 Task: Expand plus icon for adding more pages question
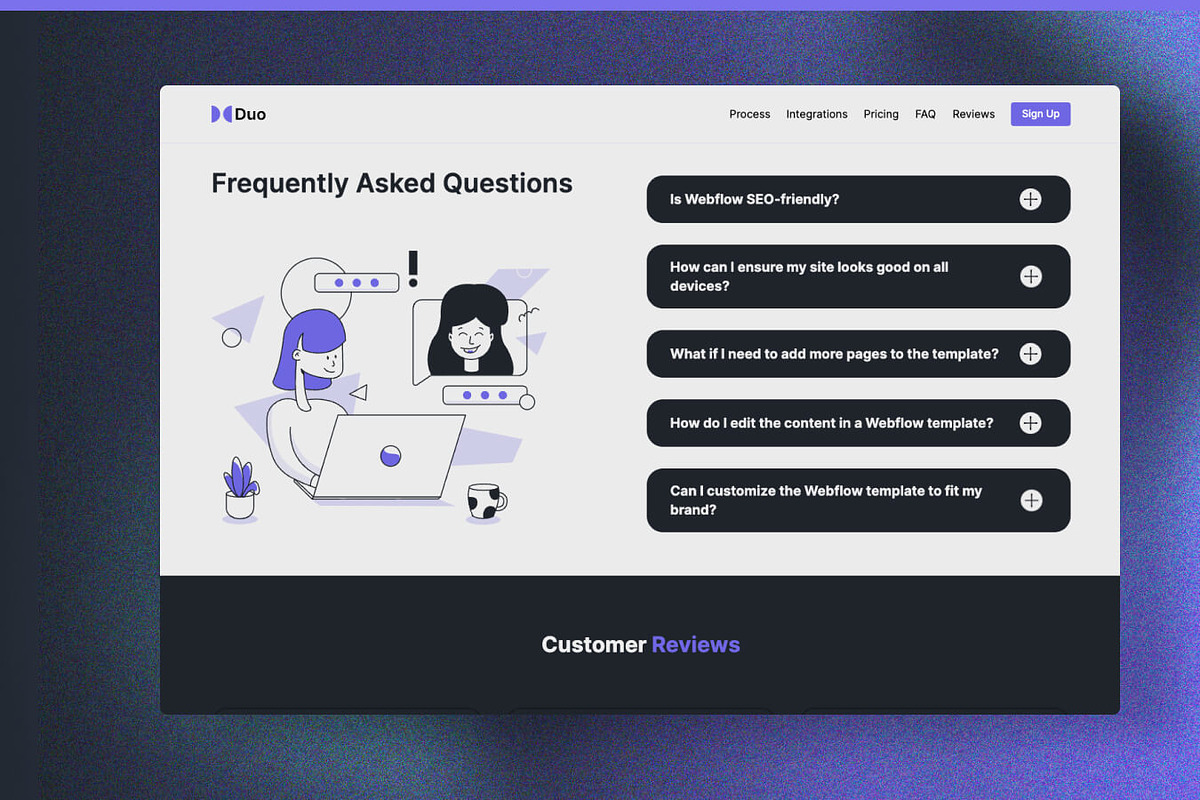click(x=1030, y=354)
